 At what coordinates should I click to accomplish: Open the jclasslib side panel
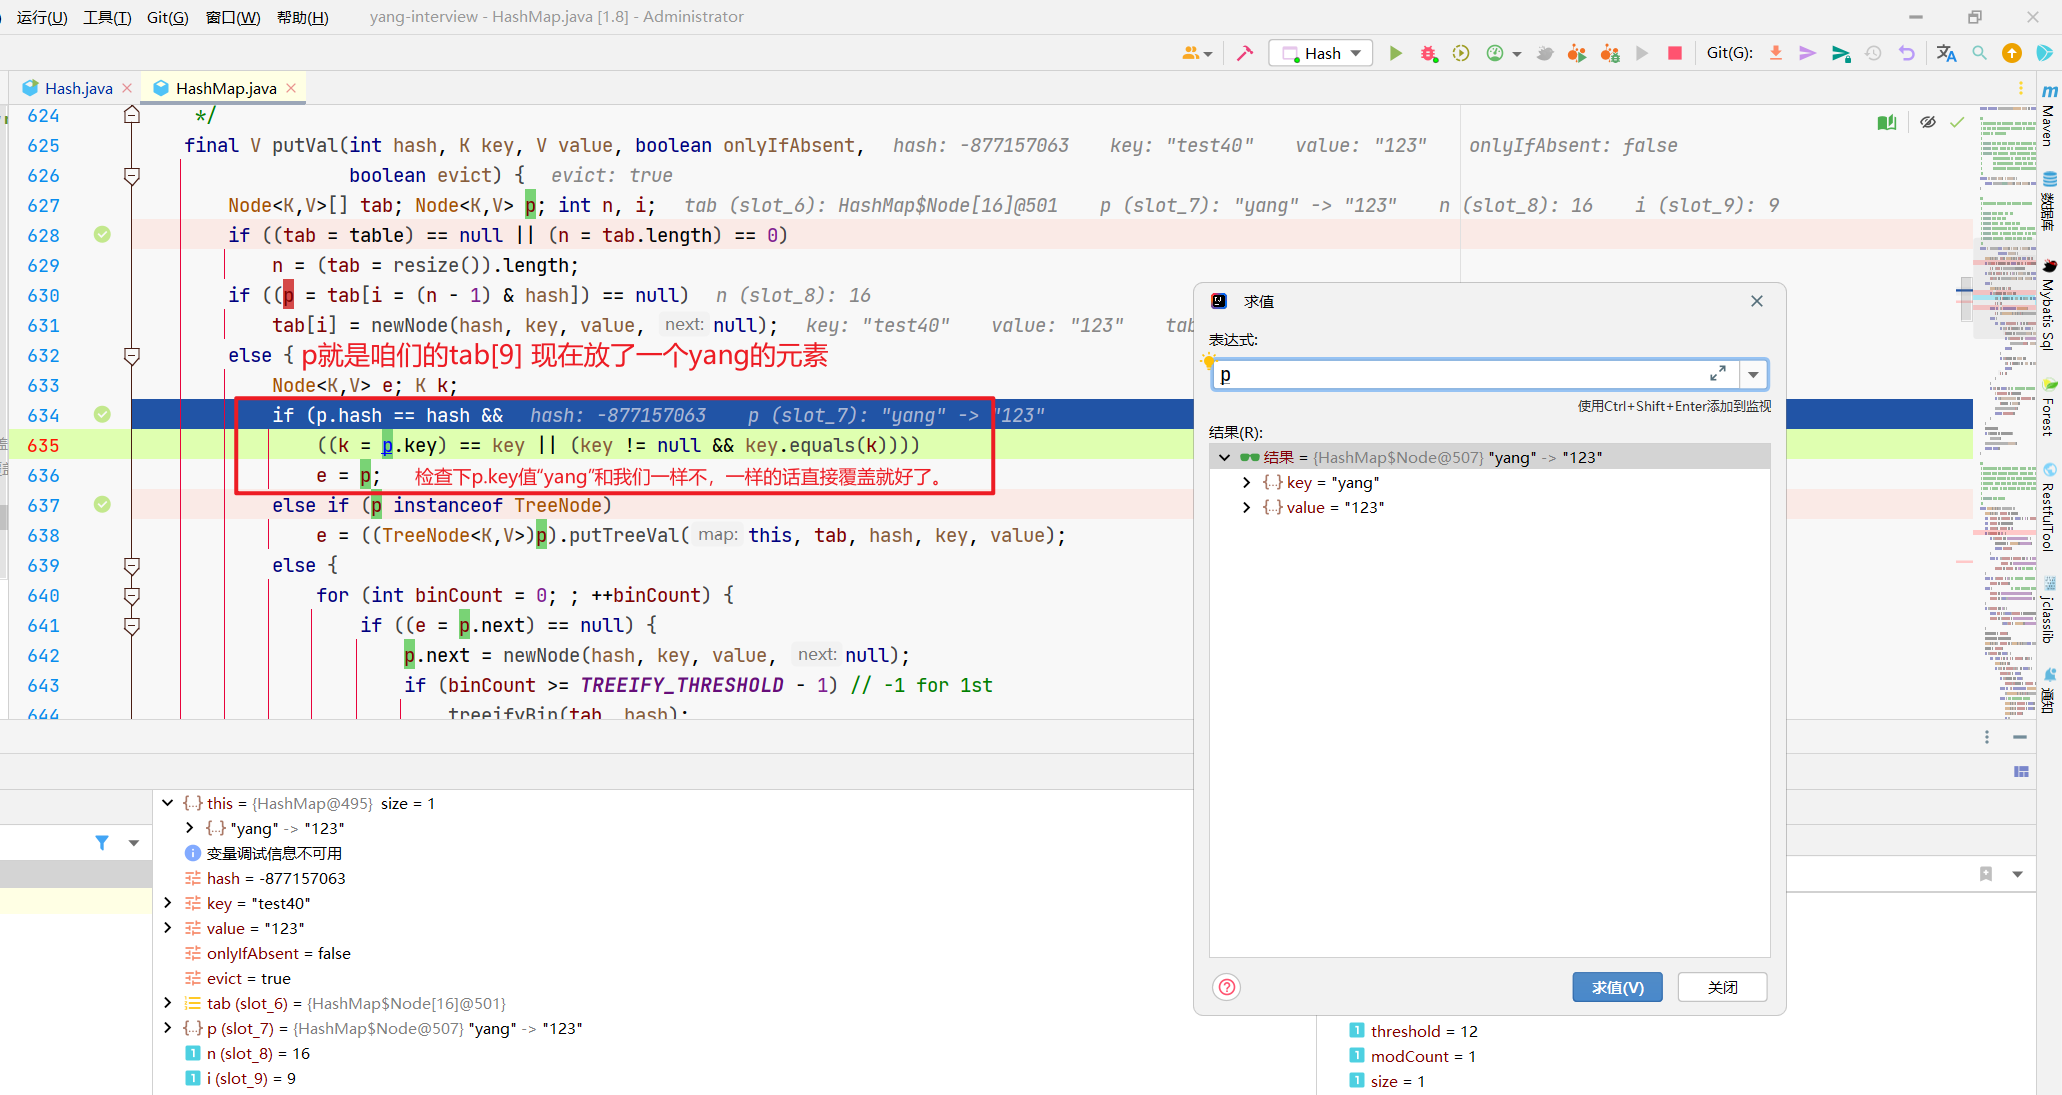[2049, 610]
